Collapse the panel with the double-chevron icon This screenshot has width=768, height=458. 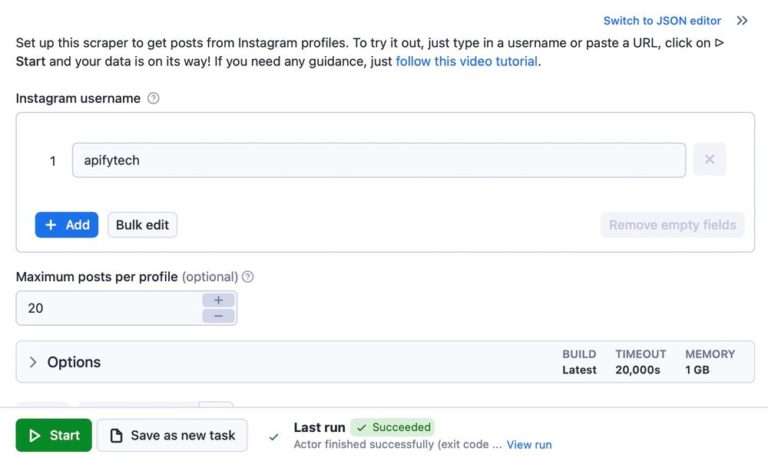coord(742,20)
